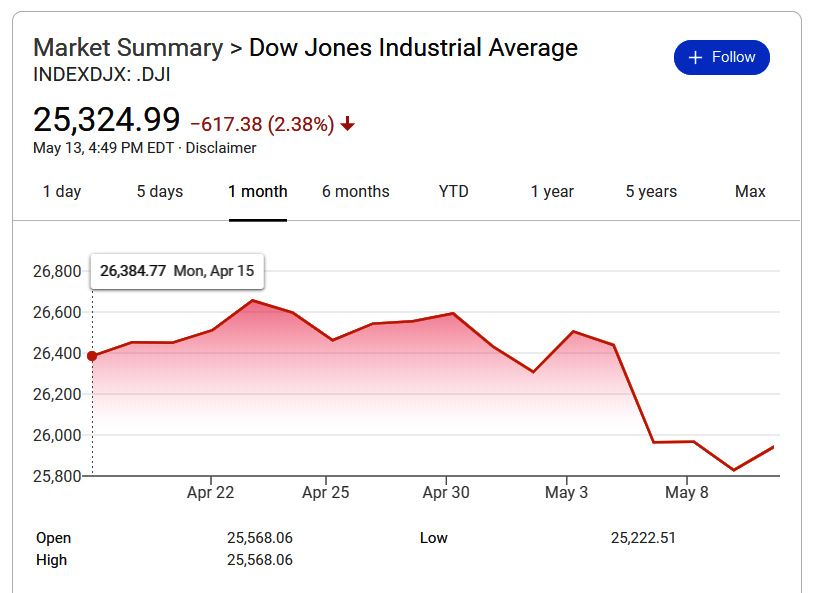This screenshot has width=825, height=593.
Task: Click the plus icon in Follow button
Action: click(x=696, y=58)
